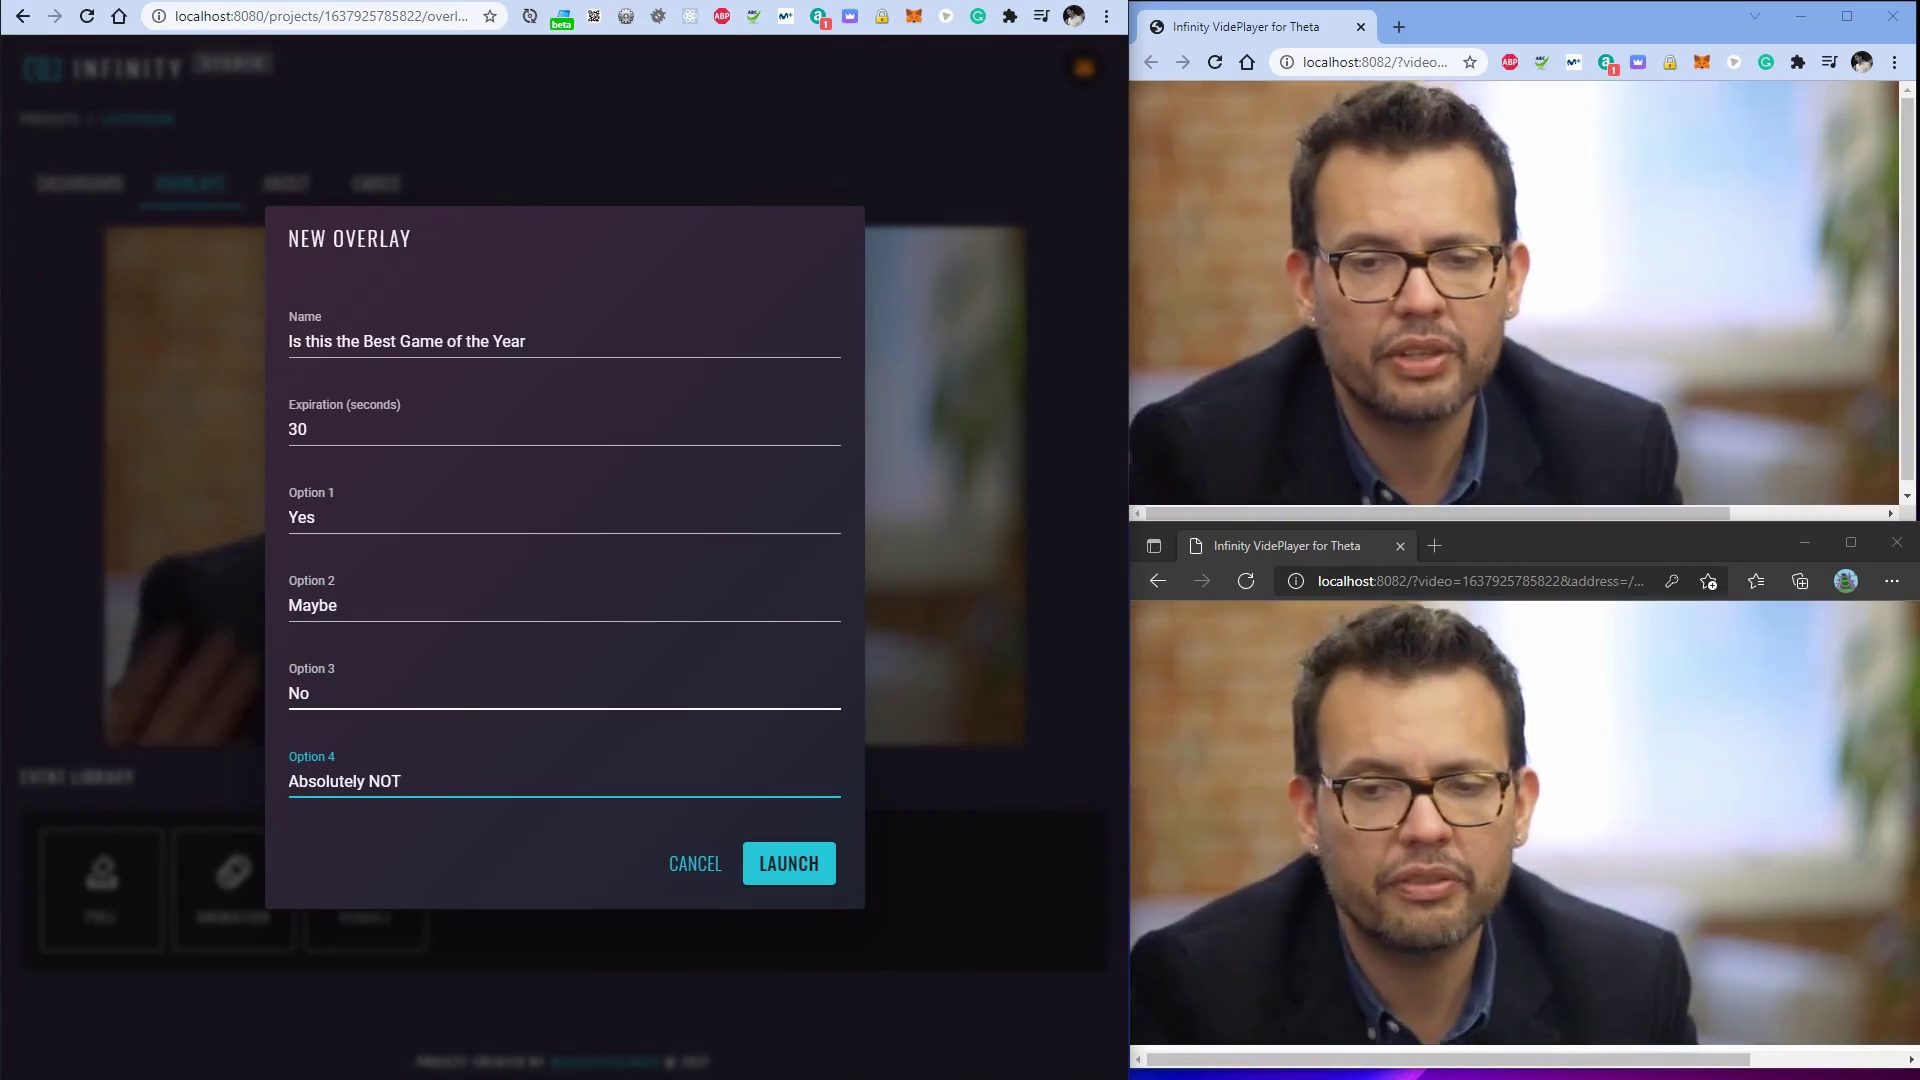Click the Option 2 input containing Maybe
Screen dimensions: 1920x1080
[563, 605]
